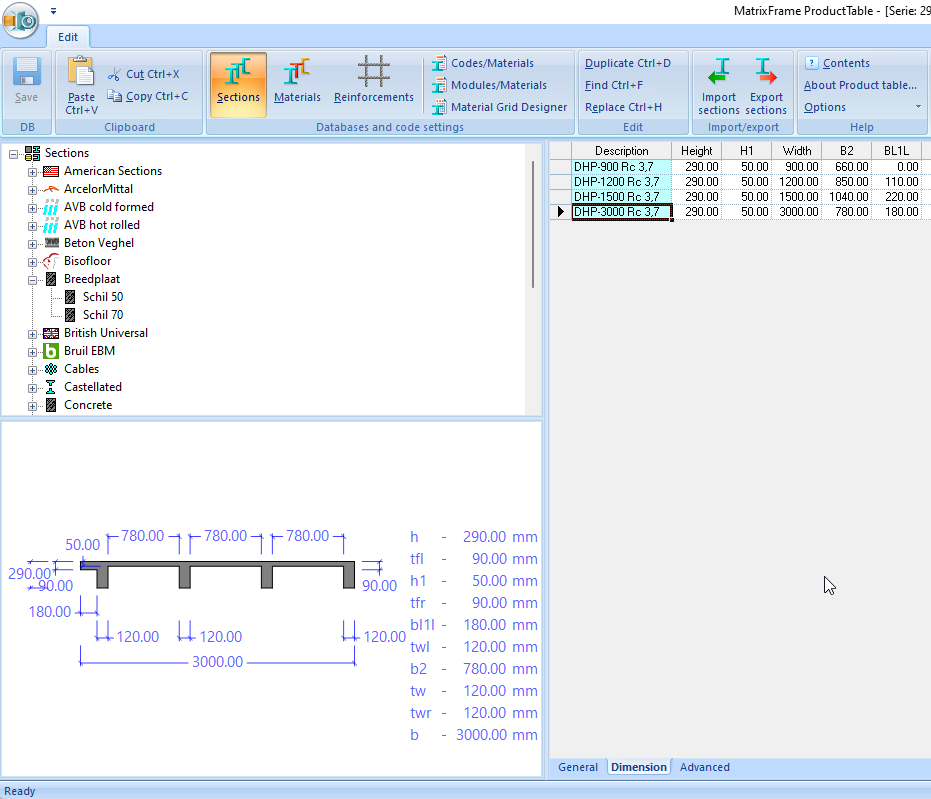The width and height of the screenshot is (931, 799).
Task: Click the Codes/Materials icon
Action: point(439,63)
